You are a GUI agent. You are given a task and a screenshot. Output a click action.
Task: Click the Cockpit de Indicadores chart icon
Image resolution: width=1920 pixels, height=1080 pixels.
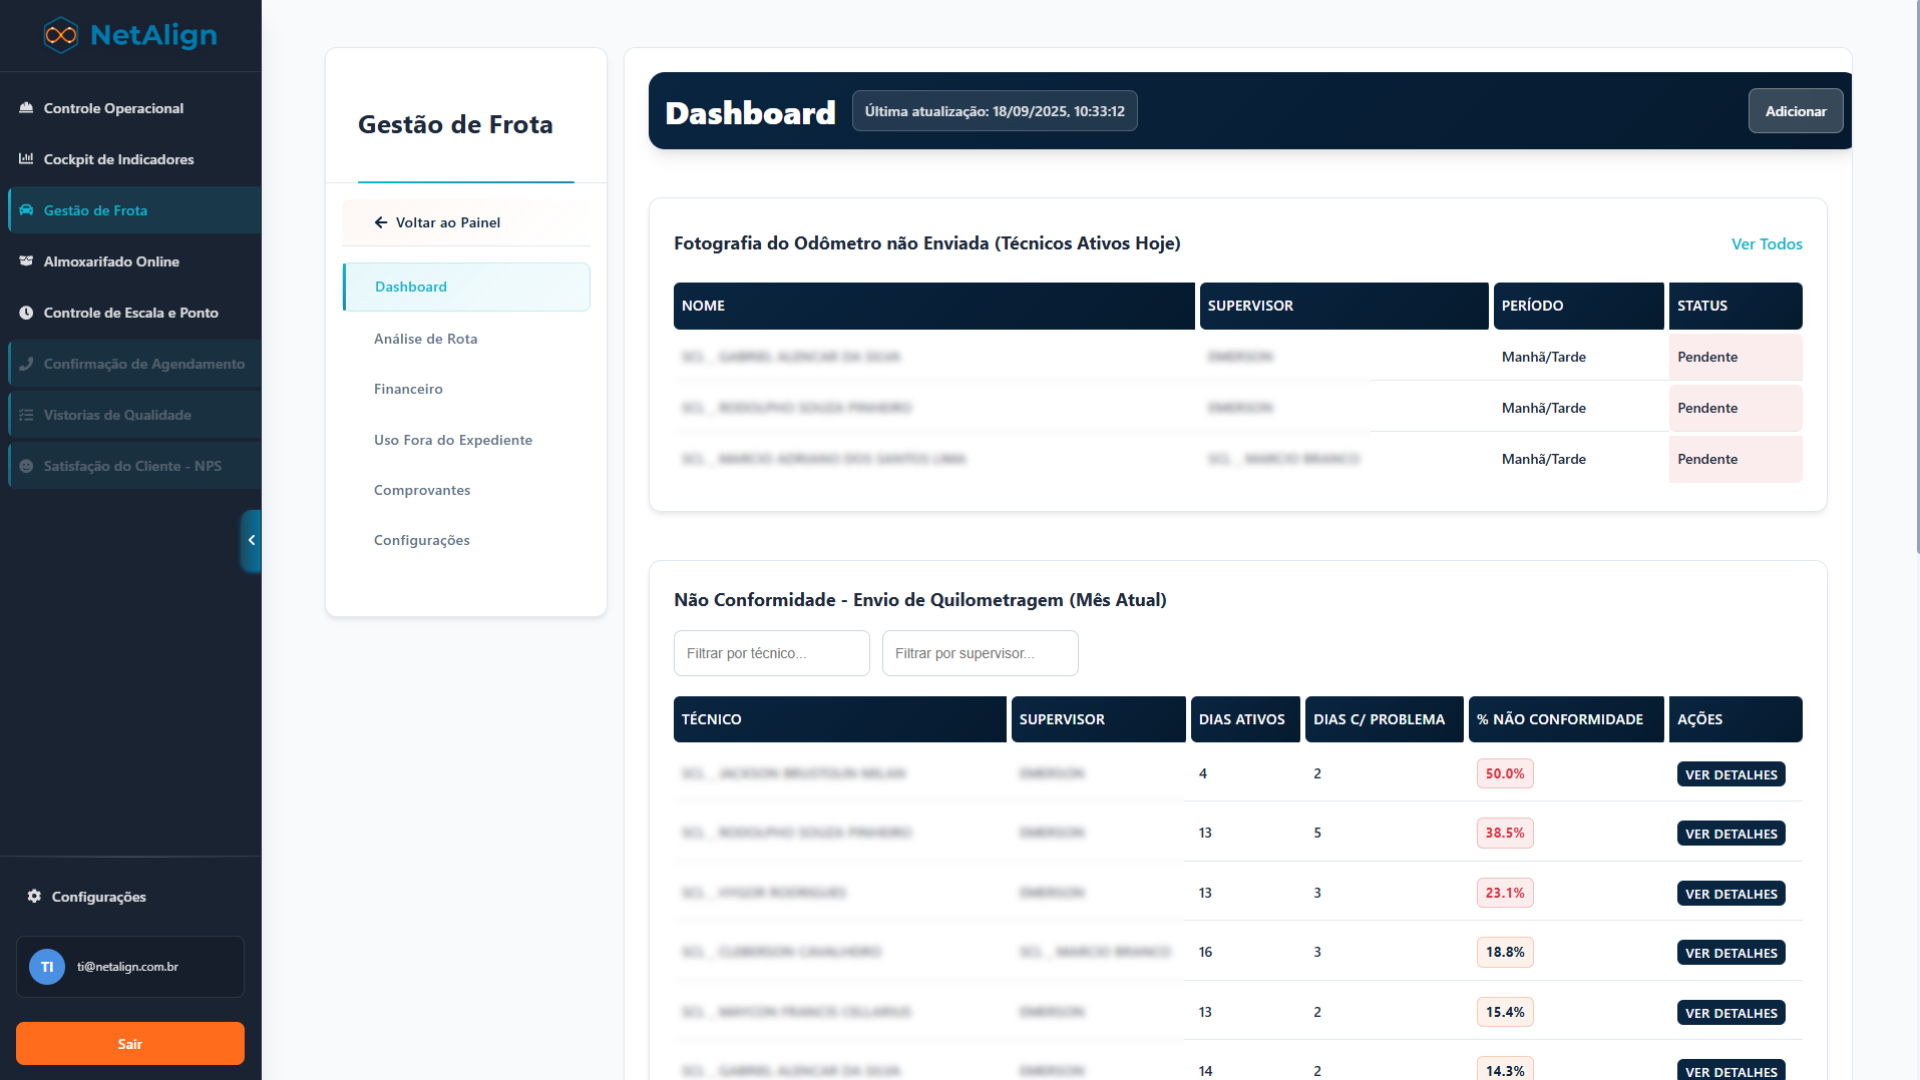(x=26, y=159)
